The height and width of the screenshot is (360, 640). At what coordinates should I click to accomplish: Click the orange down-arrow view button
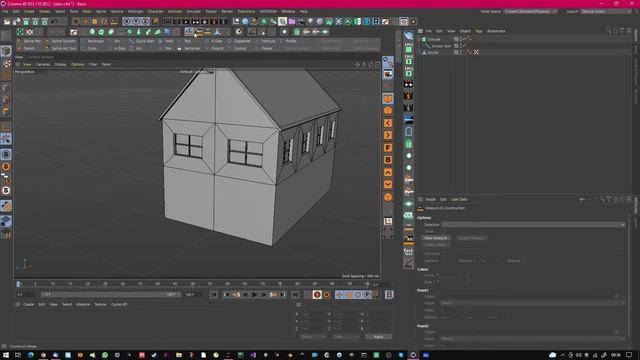pyautogui.click(x=388, y=184)
